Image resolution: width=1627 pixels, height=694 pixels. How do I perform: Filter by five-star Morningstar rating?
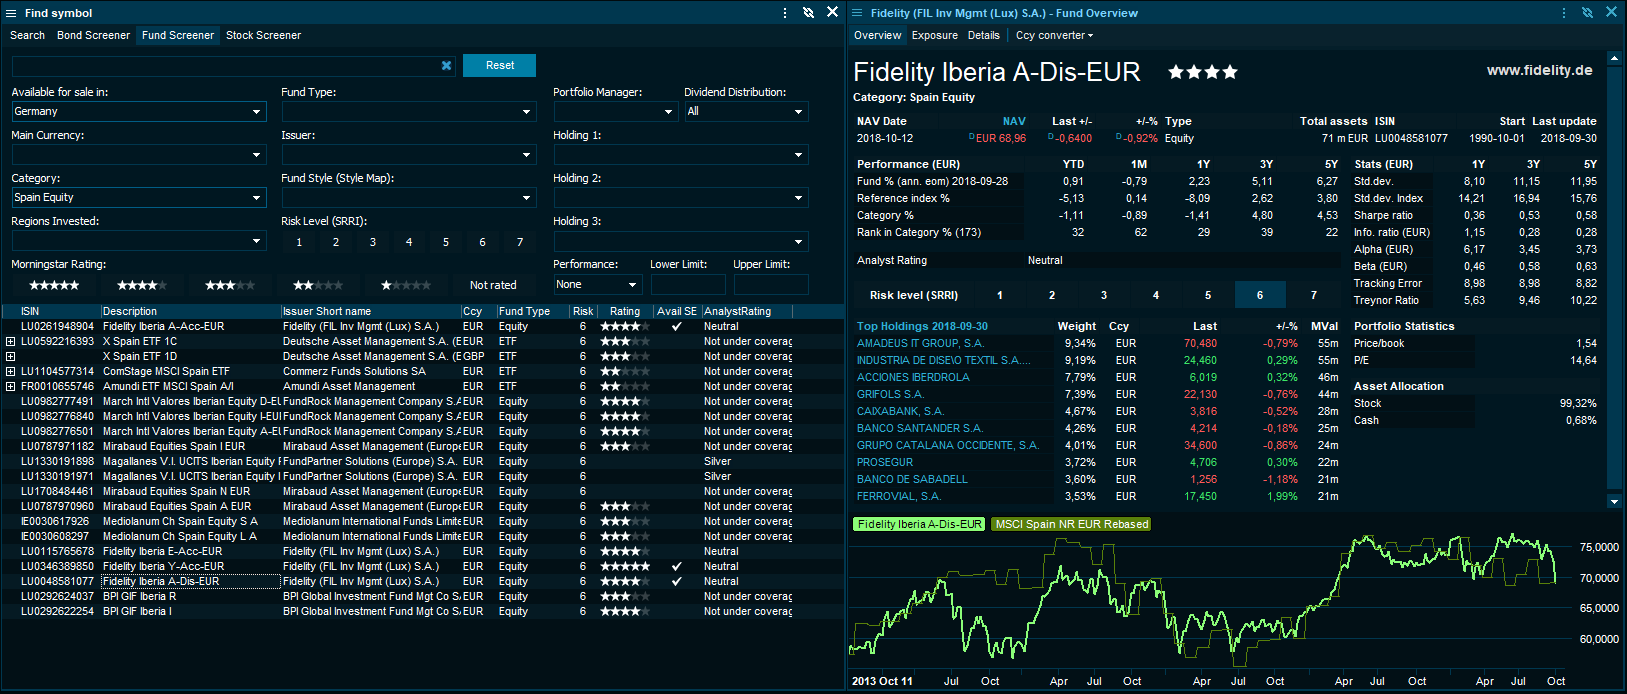(x=55, y=285)
